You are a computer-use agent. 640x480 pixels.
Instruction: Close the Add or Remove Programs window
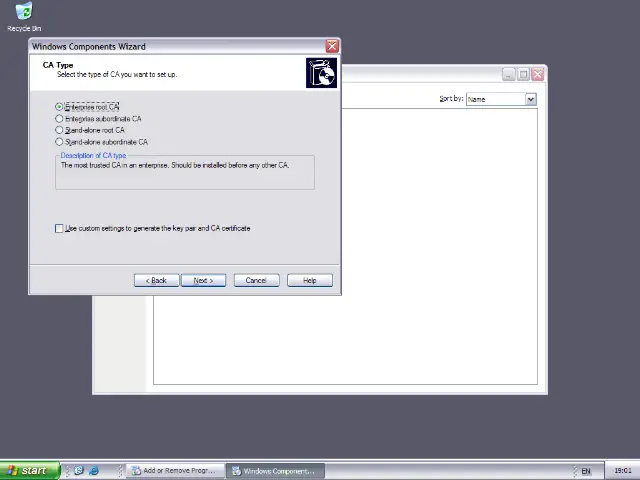point(538,74)
